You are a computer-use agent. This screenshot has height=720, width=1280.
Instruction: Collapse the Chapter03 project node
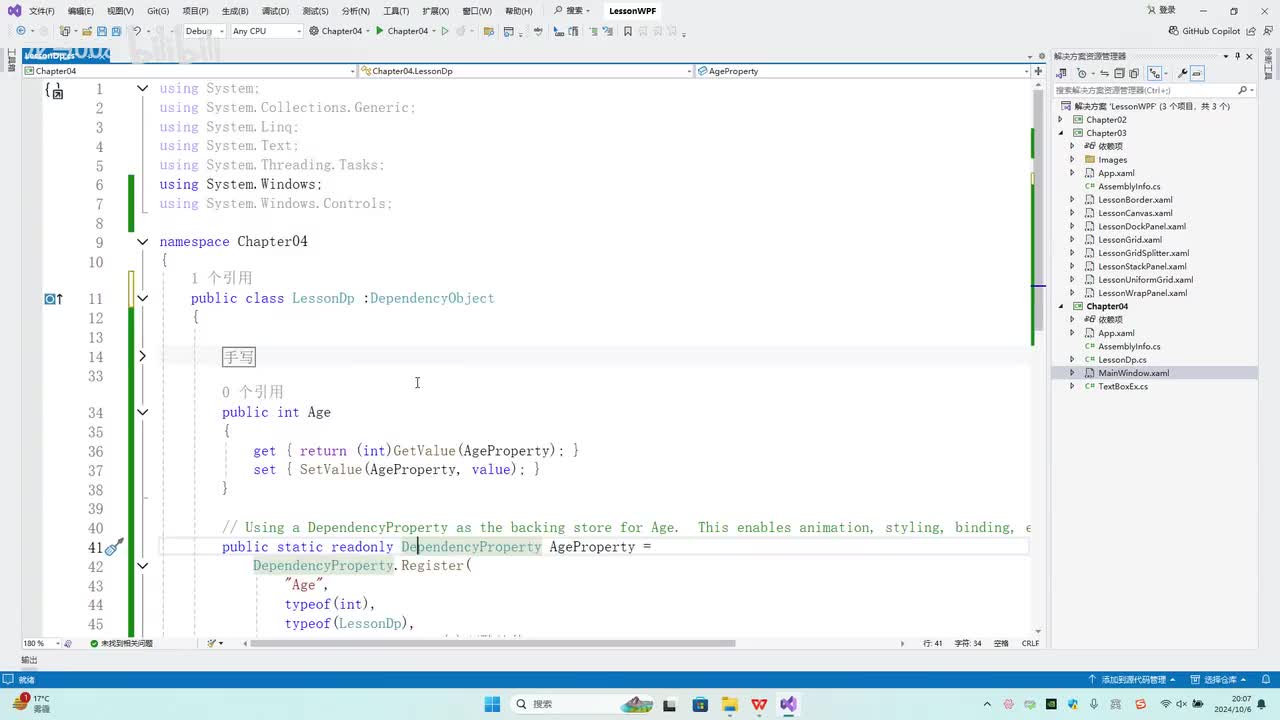point(1062,133)
